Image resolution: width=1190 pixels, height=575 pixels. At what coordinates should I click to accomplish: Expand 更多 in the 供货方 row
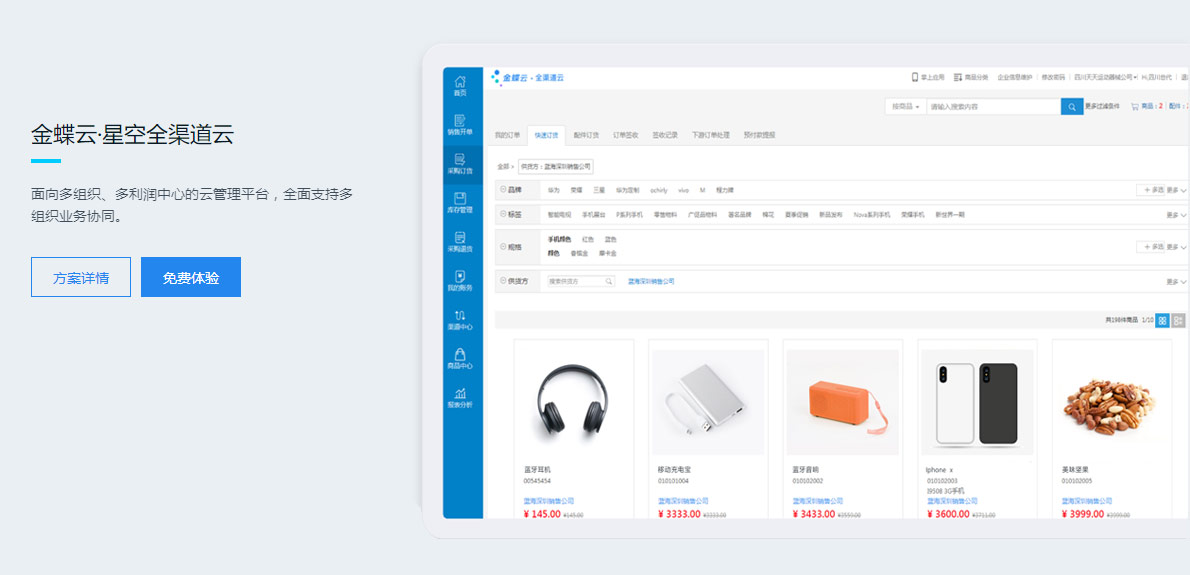point(1176,281)
